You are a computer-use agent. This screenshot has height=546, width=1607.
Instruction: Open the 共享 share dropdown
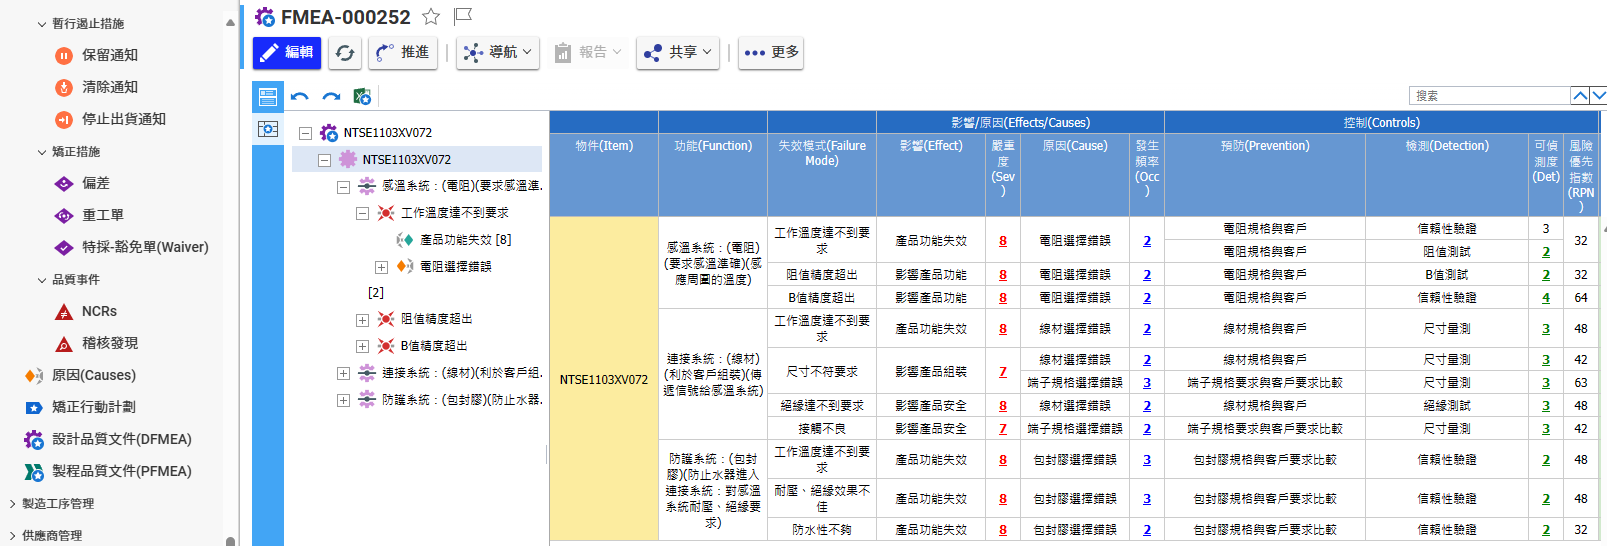click(678, 52)
